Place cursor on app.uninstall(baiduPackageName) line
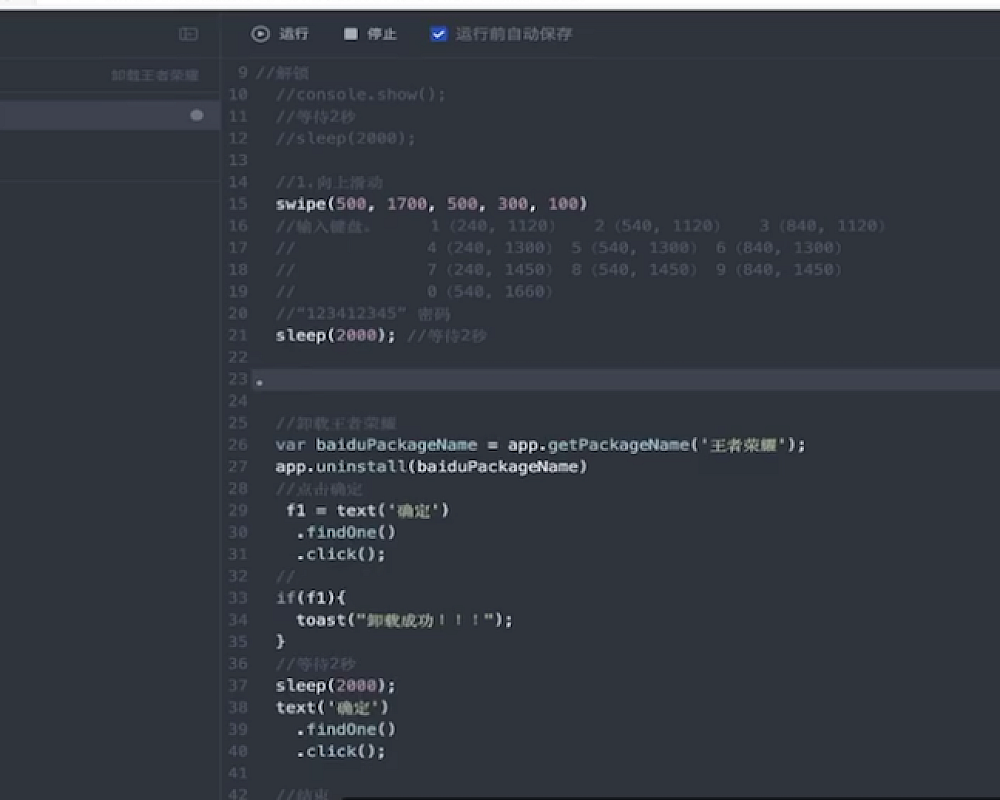 click(432, 467)
